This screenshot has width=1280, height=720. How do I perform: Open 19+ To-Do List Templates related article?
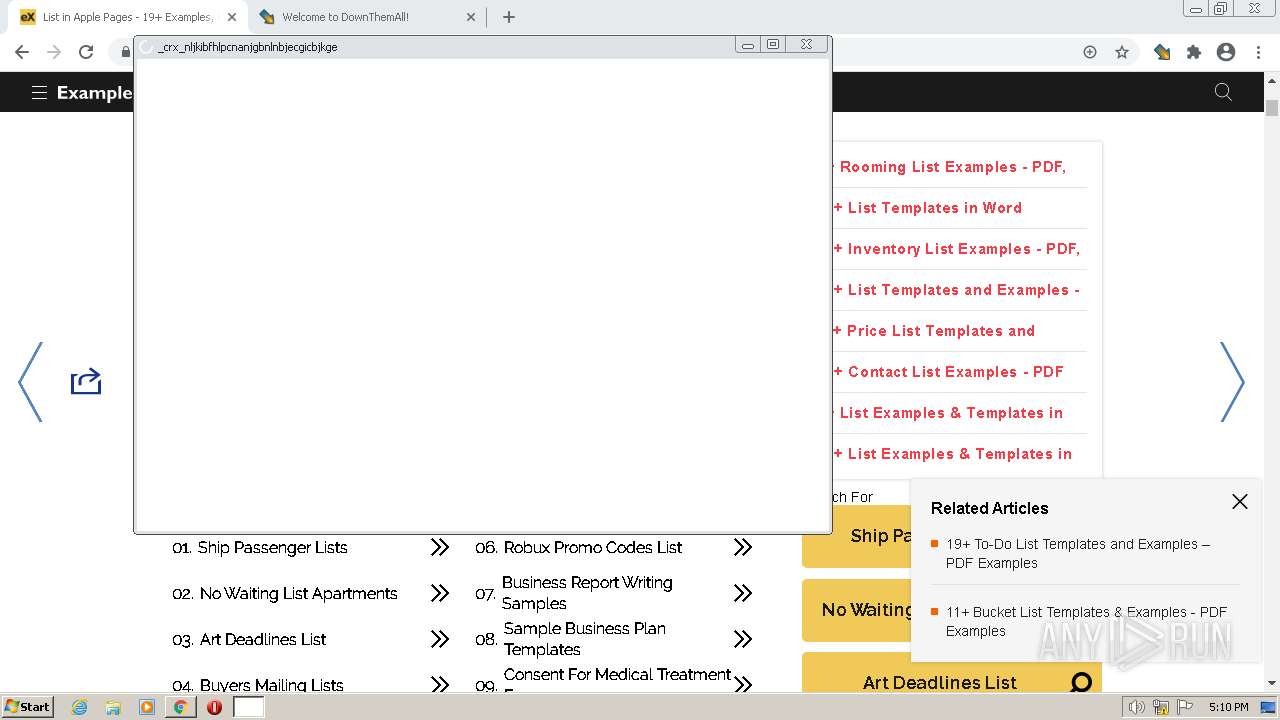pos(1078,553)
